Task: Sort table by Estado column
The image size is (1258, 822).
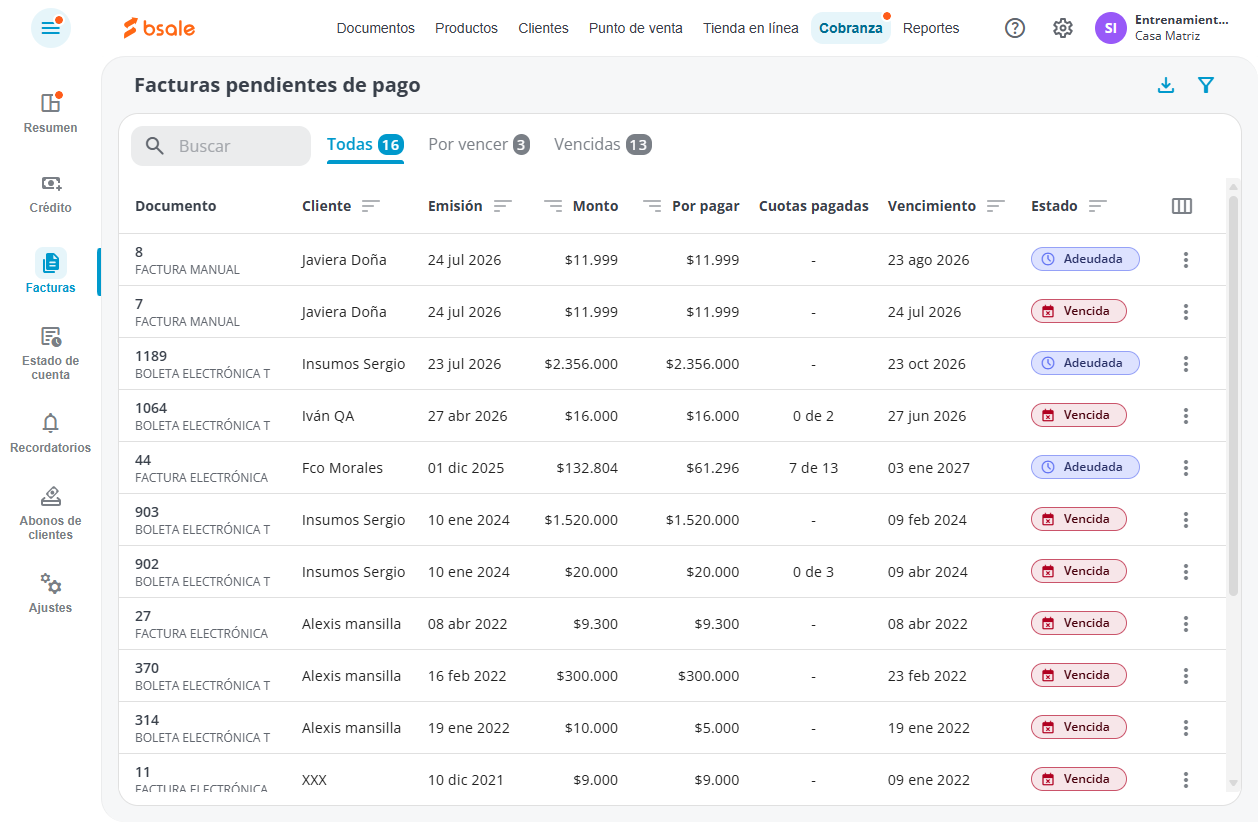Action: pos(1098,206)
